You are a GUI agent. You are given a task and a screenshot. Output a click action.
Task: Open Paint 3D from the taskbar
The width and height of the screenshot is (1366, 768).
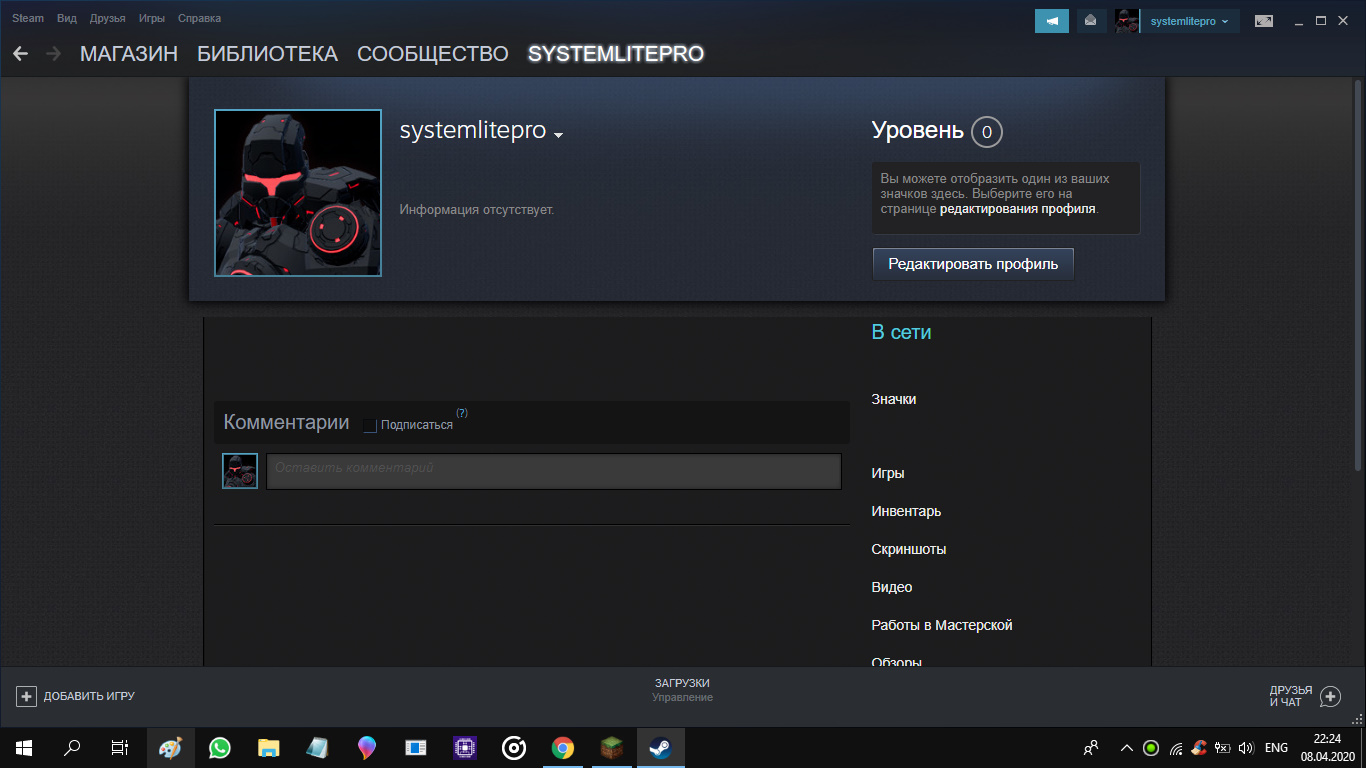tap(367, 747)
